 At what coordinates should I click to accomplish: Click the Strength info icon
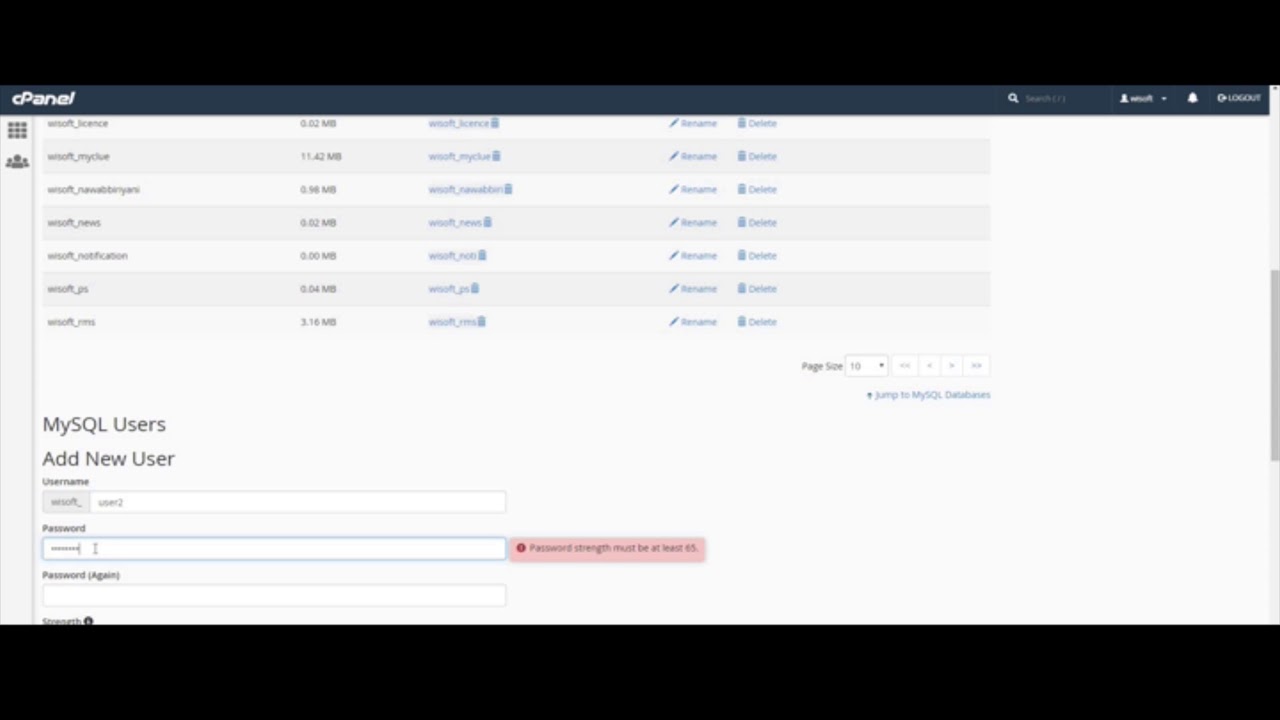88,621
